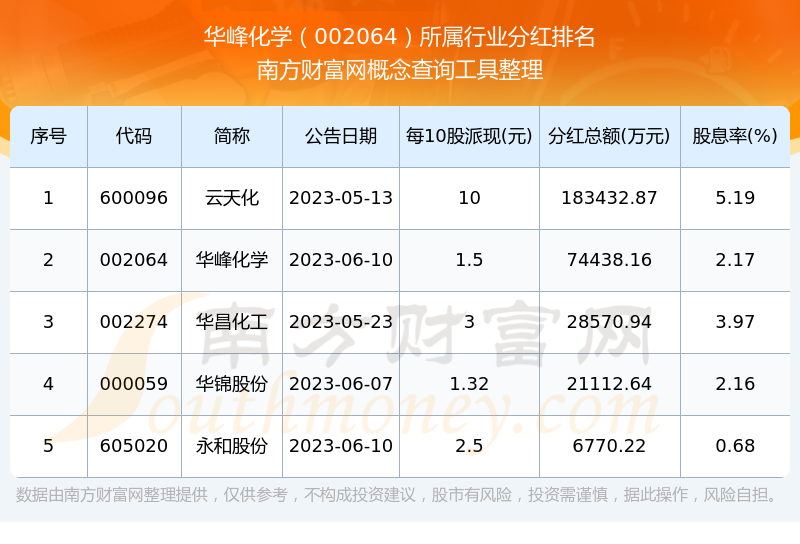The image size is (800, 544).
Task: Click stock code 002274
Action: (x=134, y=322)
